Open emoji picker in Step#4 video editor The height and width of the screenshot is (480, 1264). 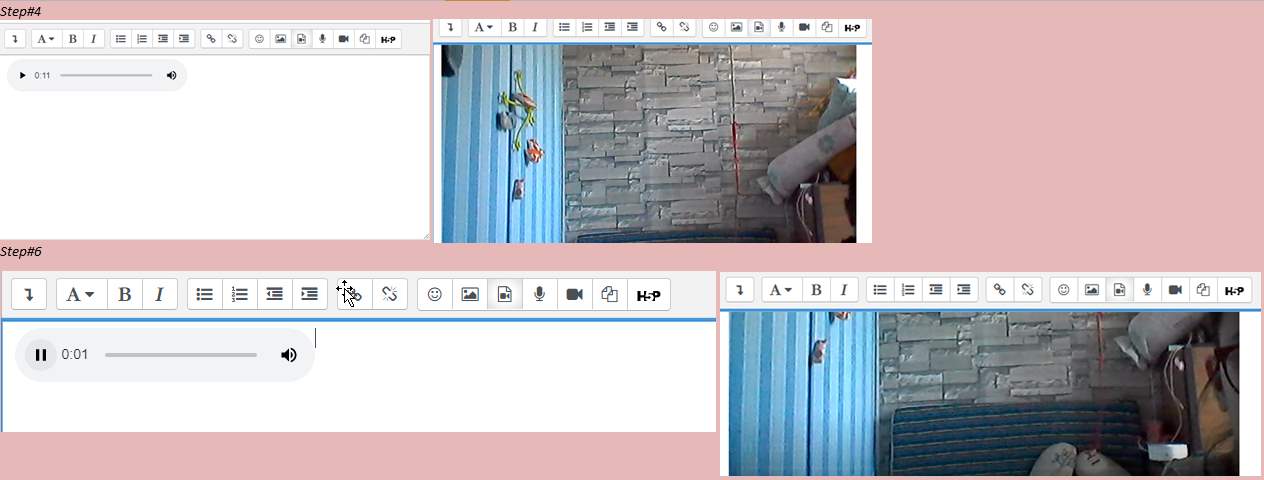coord(714,27)
